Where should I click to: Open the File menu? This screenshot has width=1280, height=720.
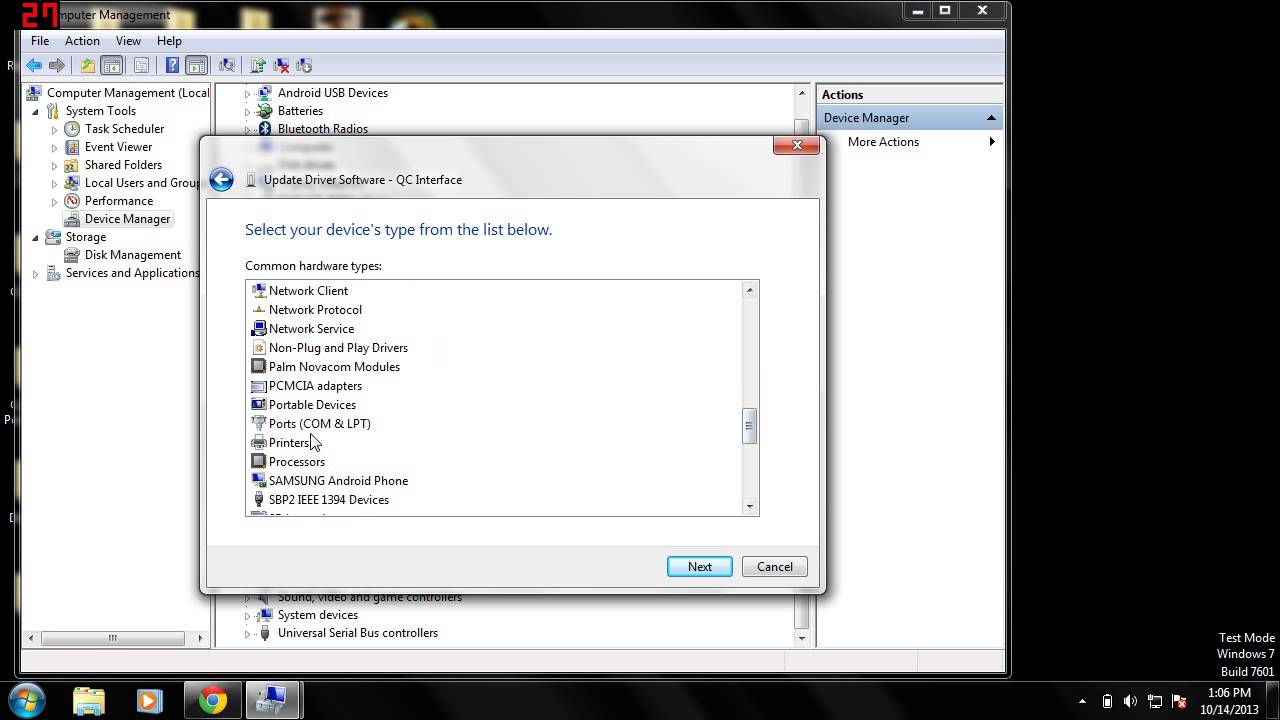40,41
